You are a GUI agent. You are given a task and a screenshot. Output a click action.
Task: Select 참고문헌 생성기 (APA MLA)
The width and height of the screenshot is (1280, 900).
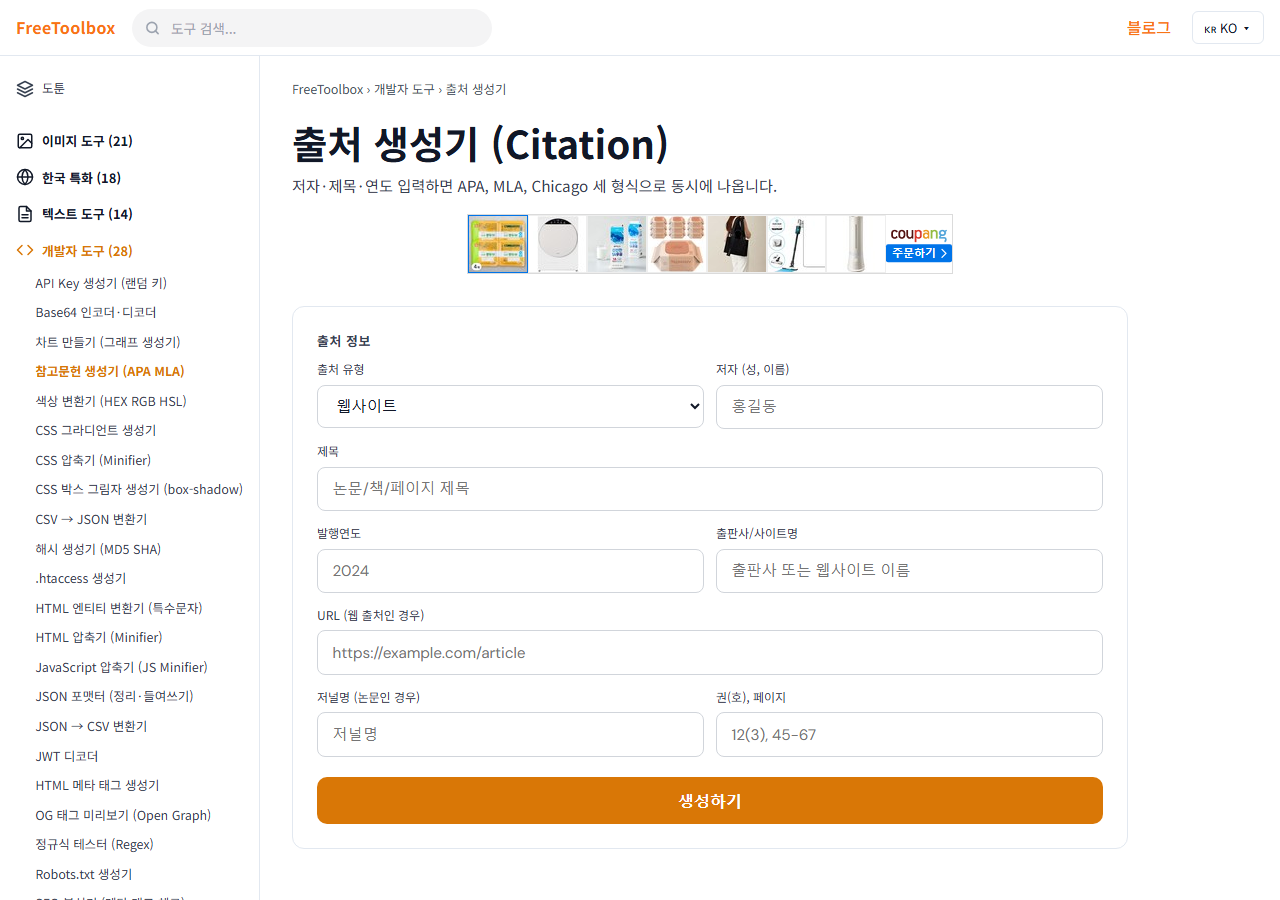click(110, 371)
